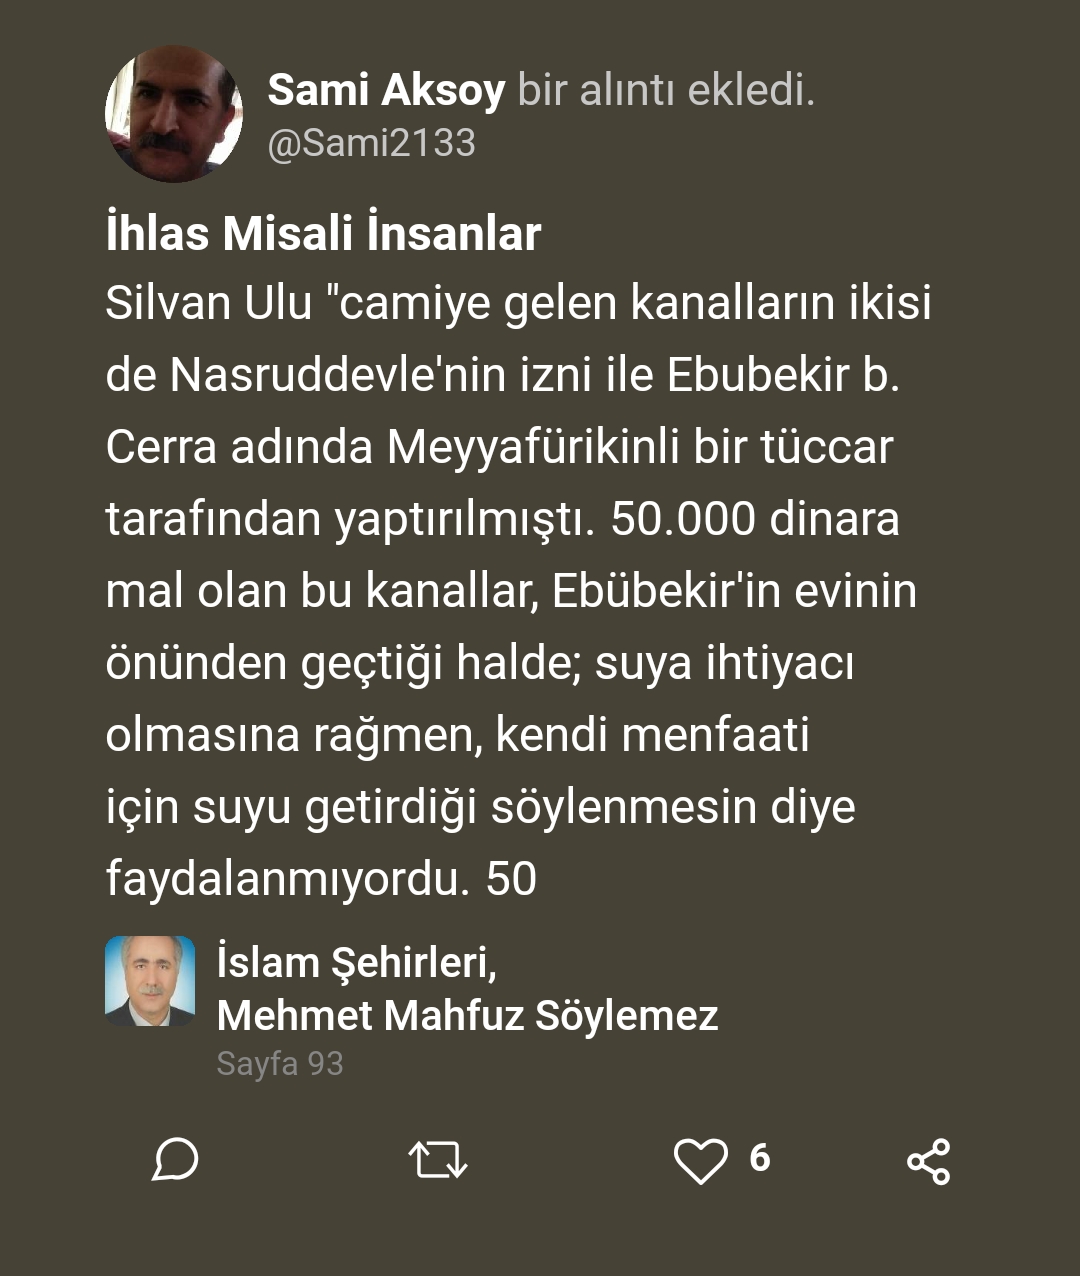Image resolution: width=1080 pixels, height=1276 pixels.
Task: Open the book title İslam Şehirleri
Action: point(357,962)
